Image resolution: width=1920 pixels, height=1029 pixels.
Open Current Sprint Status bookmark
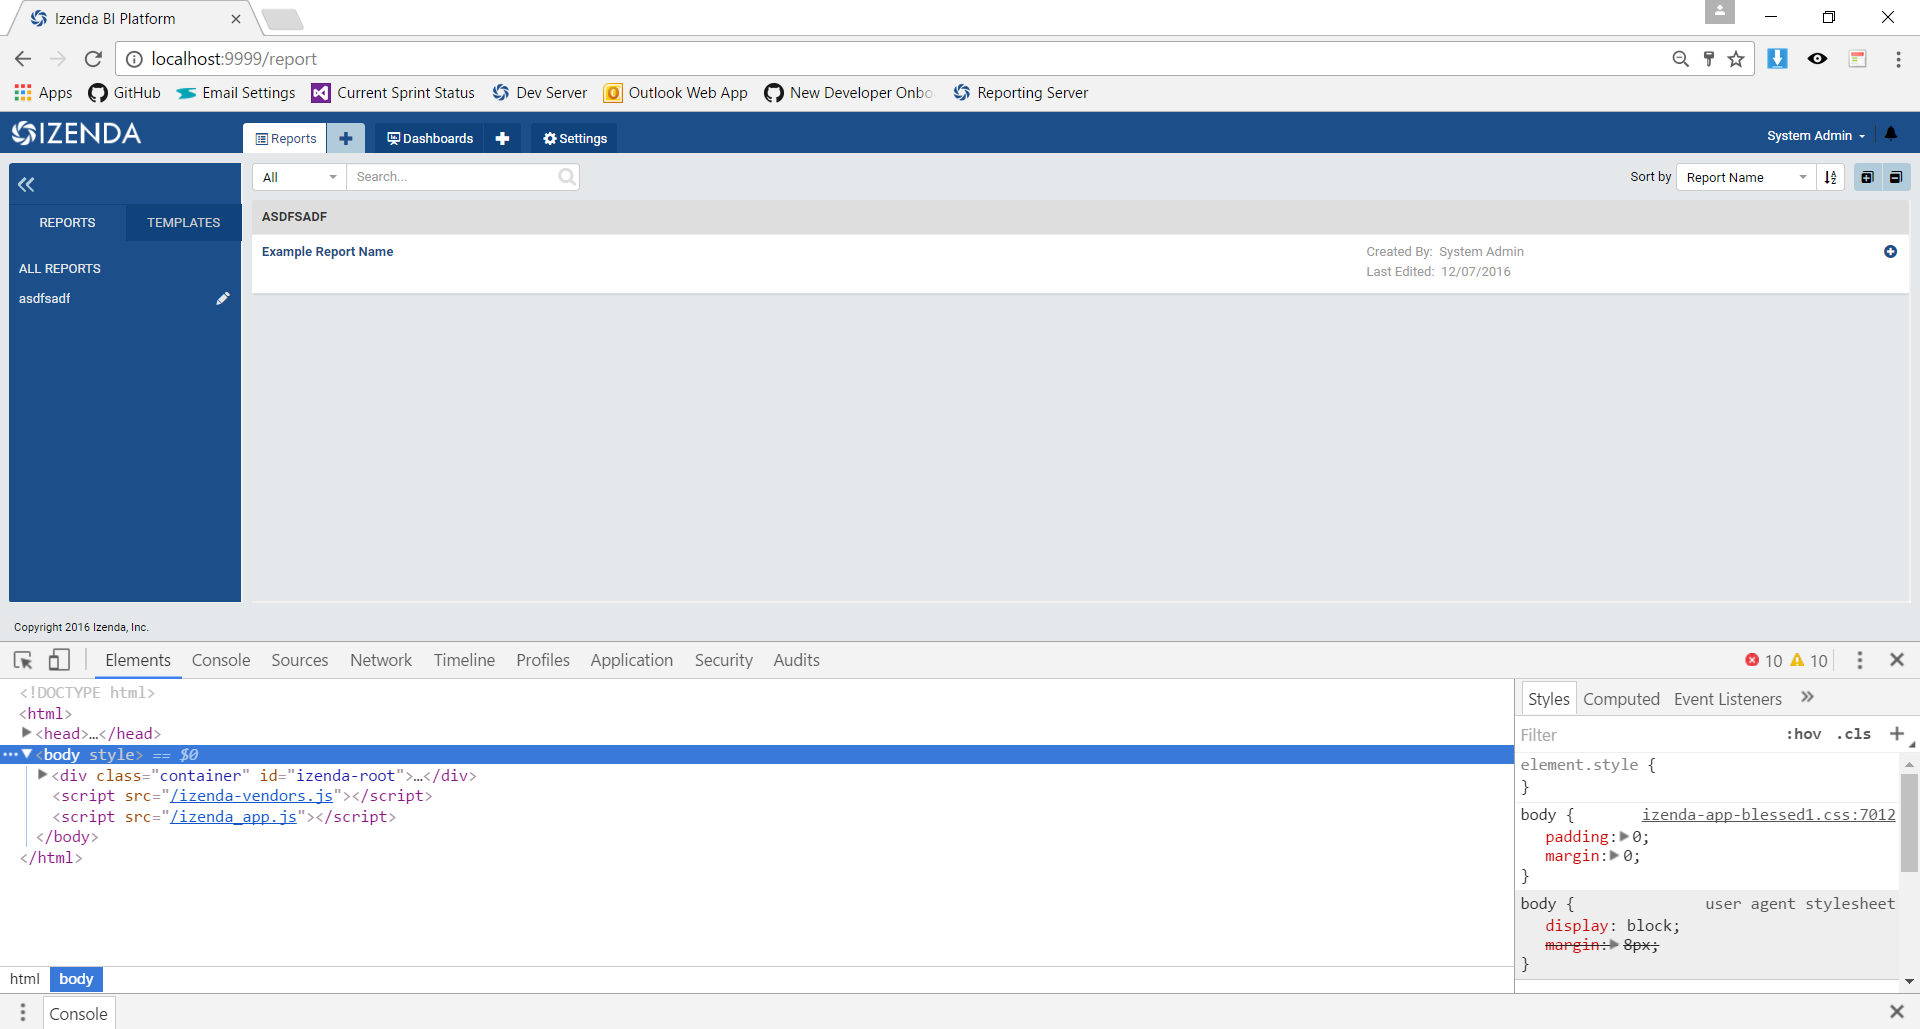tap(393, 93)
